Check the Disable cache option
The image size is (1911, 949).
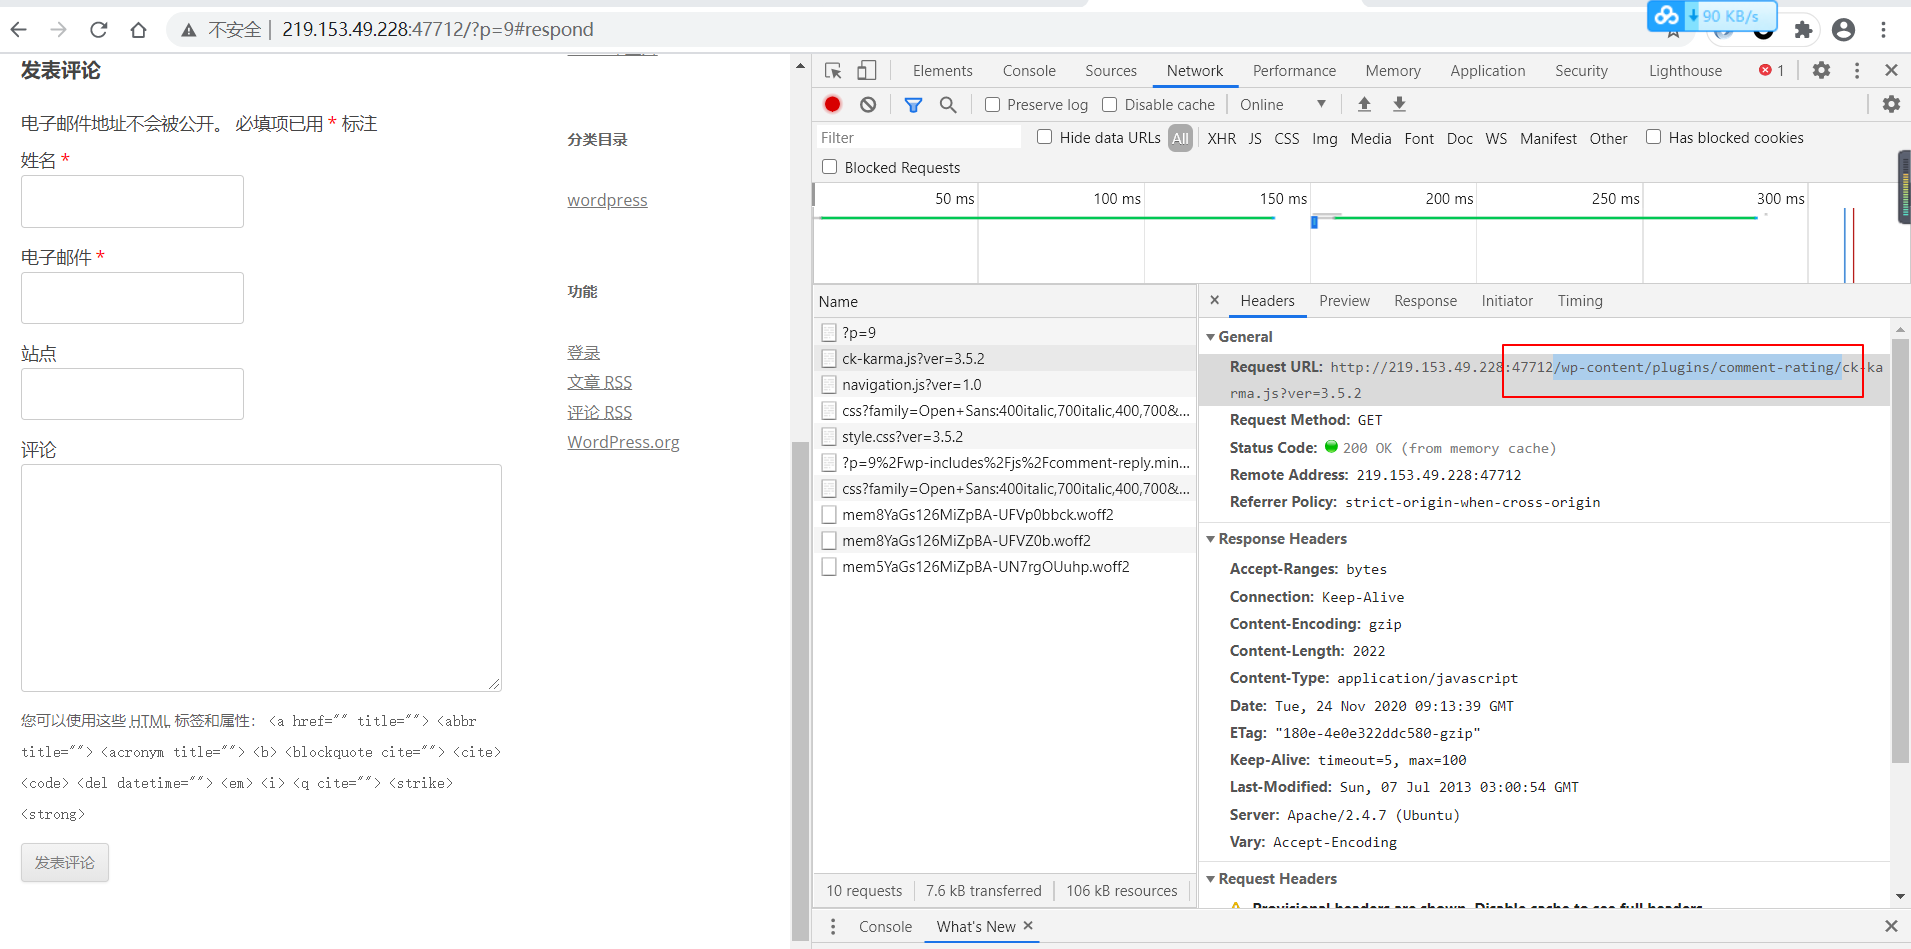[x=1110, y=104]
